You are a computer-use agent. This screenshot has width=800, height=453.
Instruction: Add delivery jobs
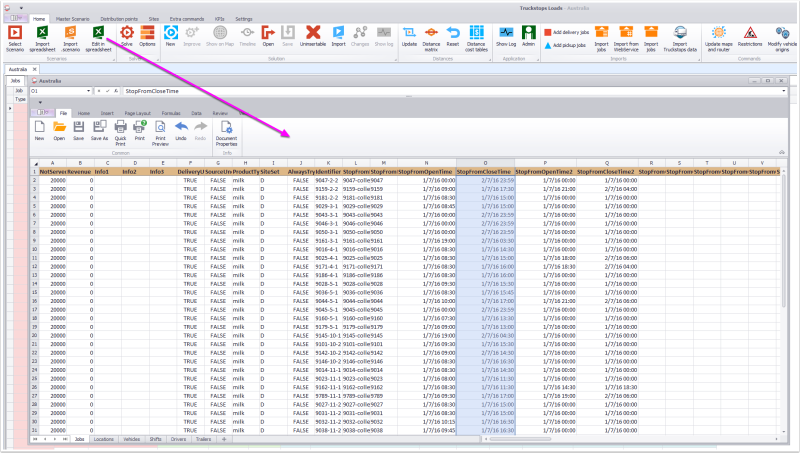566,32
